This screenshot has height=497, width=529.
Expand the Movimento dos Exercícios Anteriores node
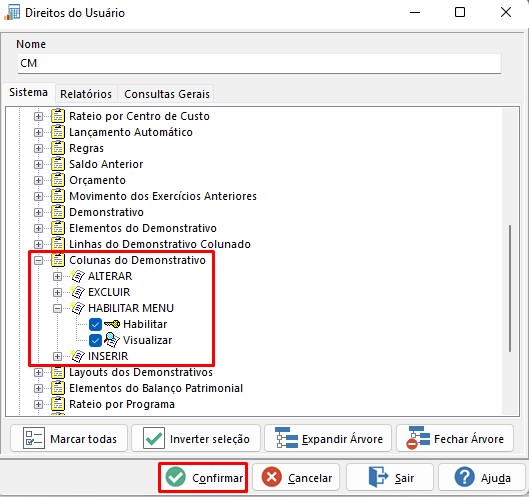click(x=38, y=196)
